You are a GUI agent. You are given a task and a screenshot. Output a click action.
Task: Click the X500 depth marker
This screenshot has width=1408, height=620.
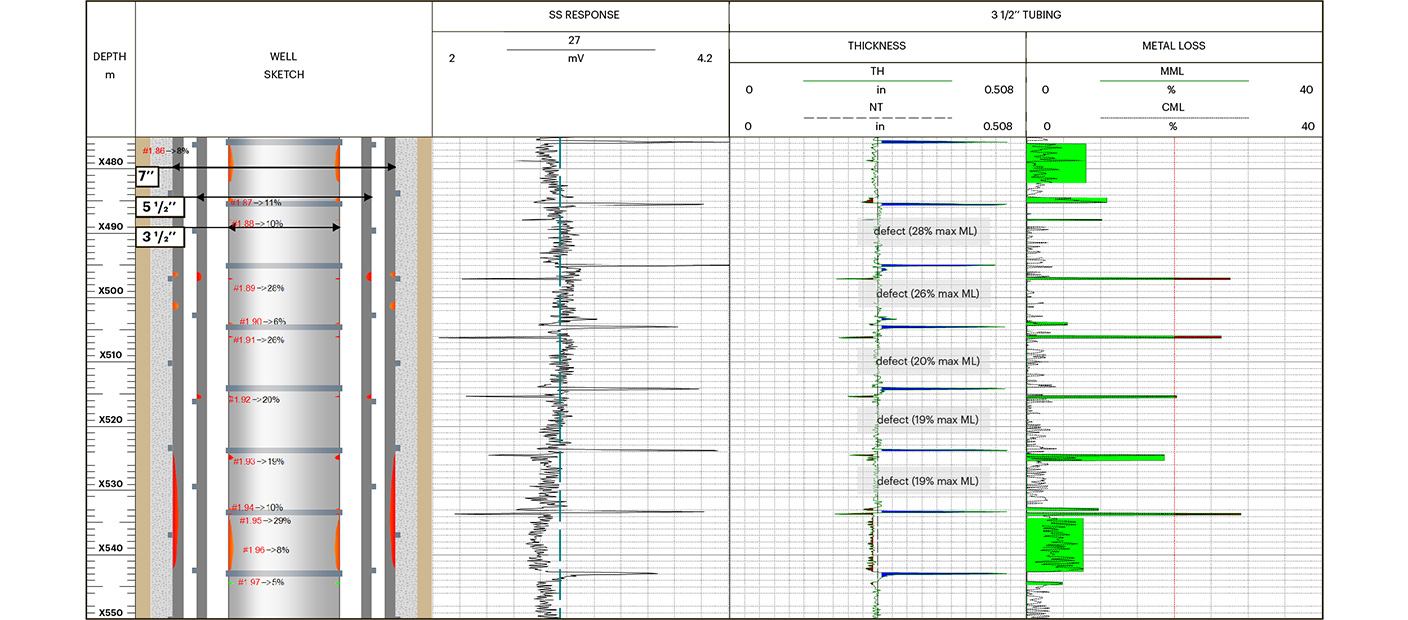pos(110,291)
